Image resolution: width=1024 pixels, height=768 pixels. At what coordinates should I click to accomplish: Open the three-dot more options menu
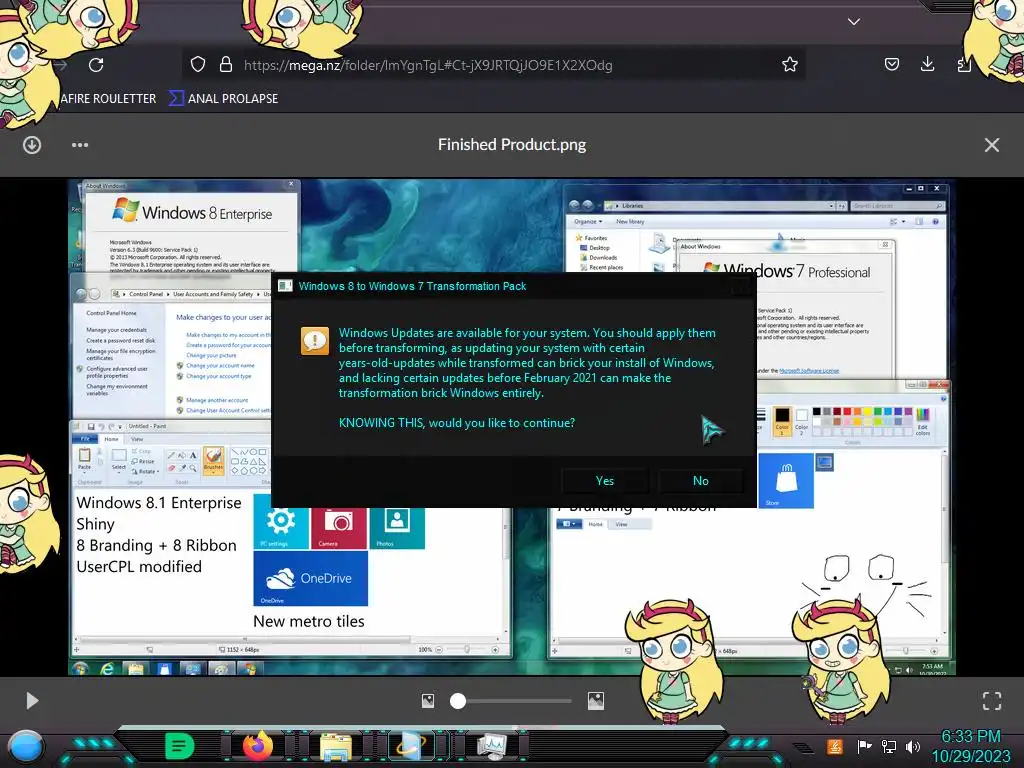80,145
